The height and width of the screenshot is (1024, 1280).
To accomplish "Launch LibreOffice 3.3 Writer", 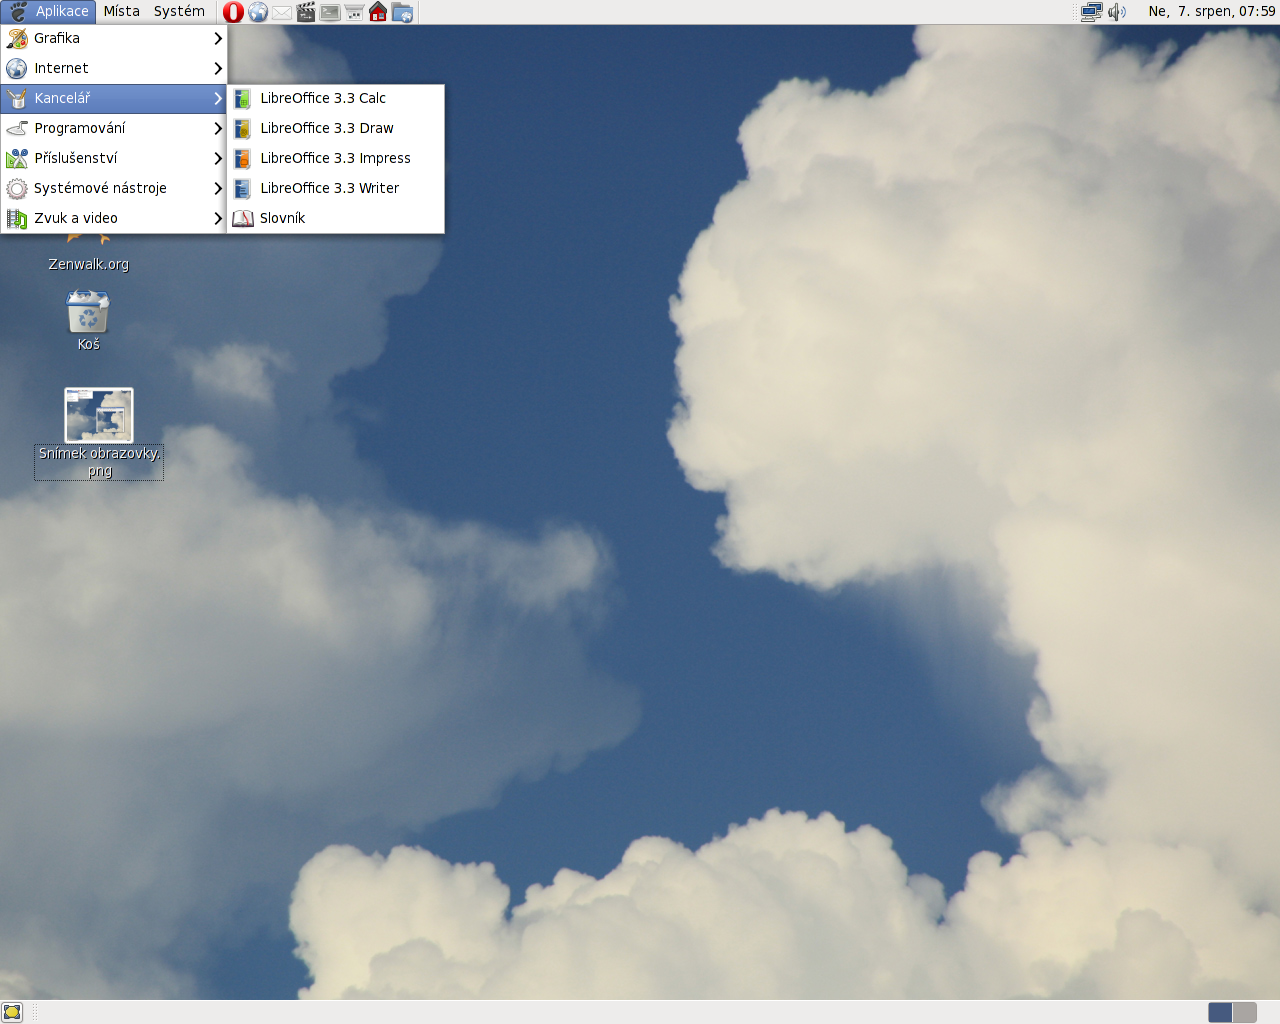I will click(336, 188).
